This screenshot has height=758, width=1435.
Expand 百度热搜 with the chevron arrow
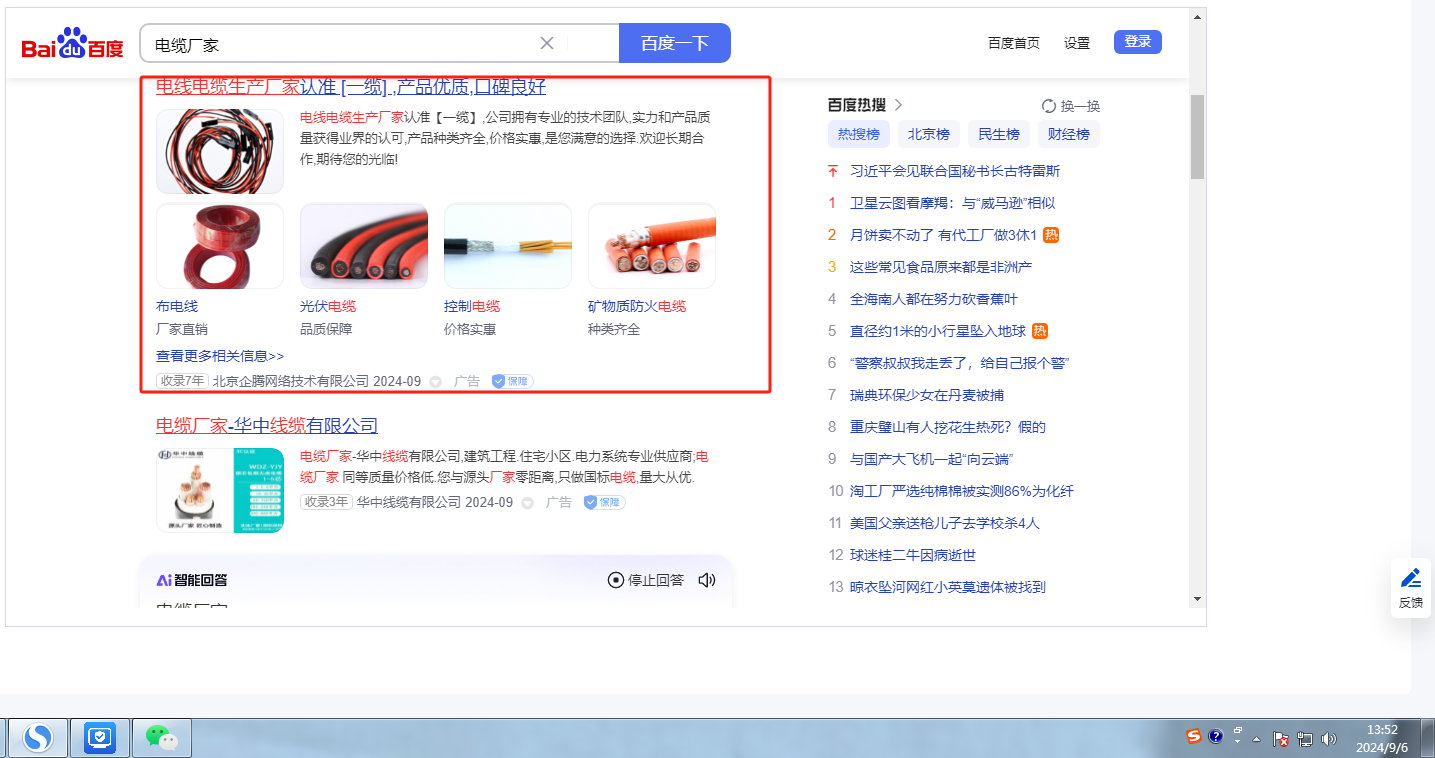click(898, 105)
